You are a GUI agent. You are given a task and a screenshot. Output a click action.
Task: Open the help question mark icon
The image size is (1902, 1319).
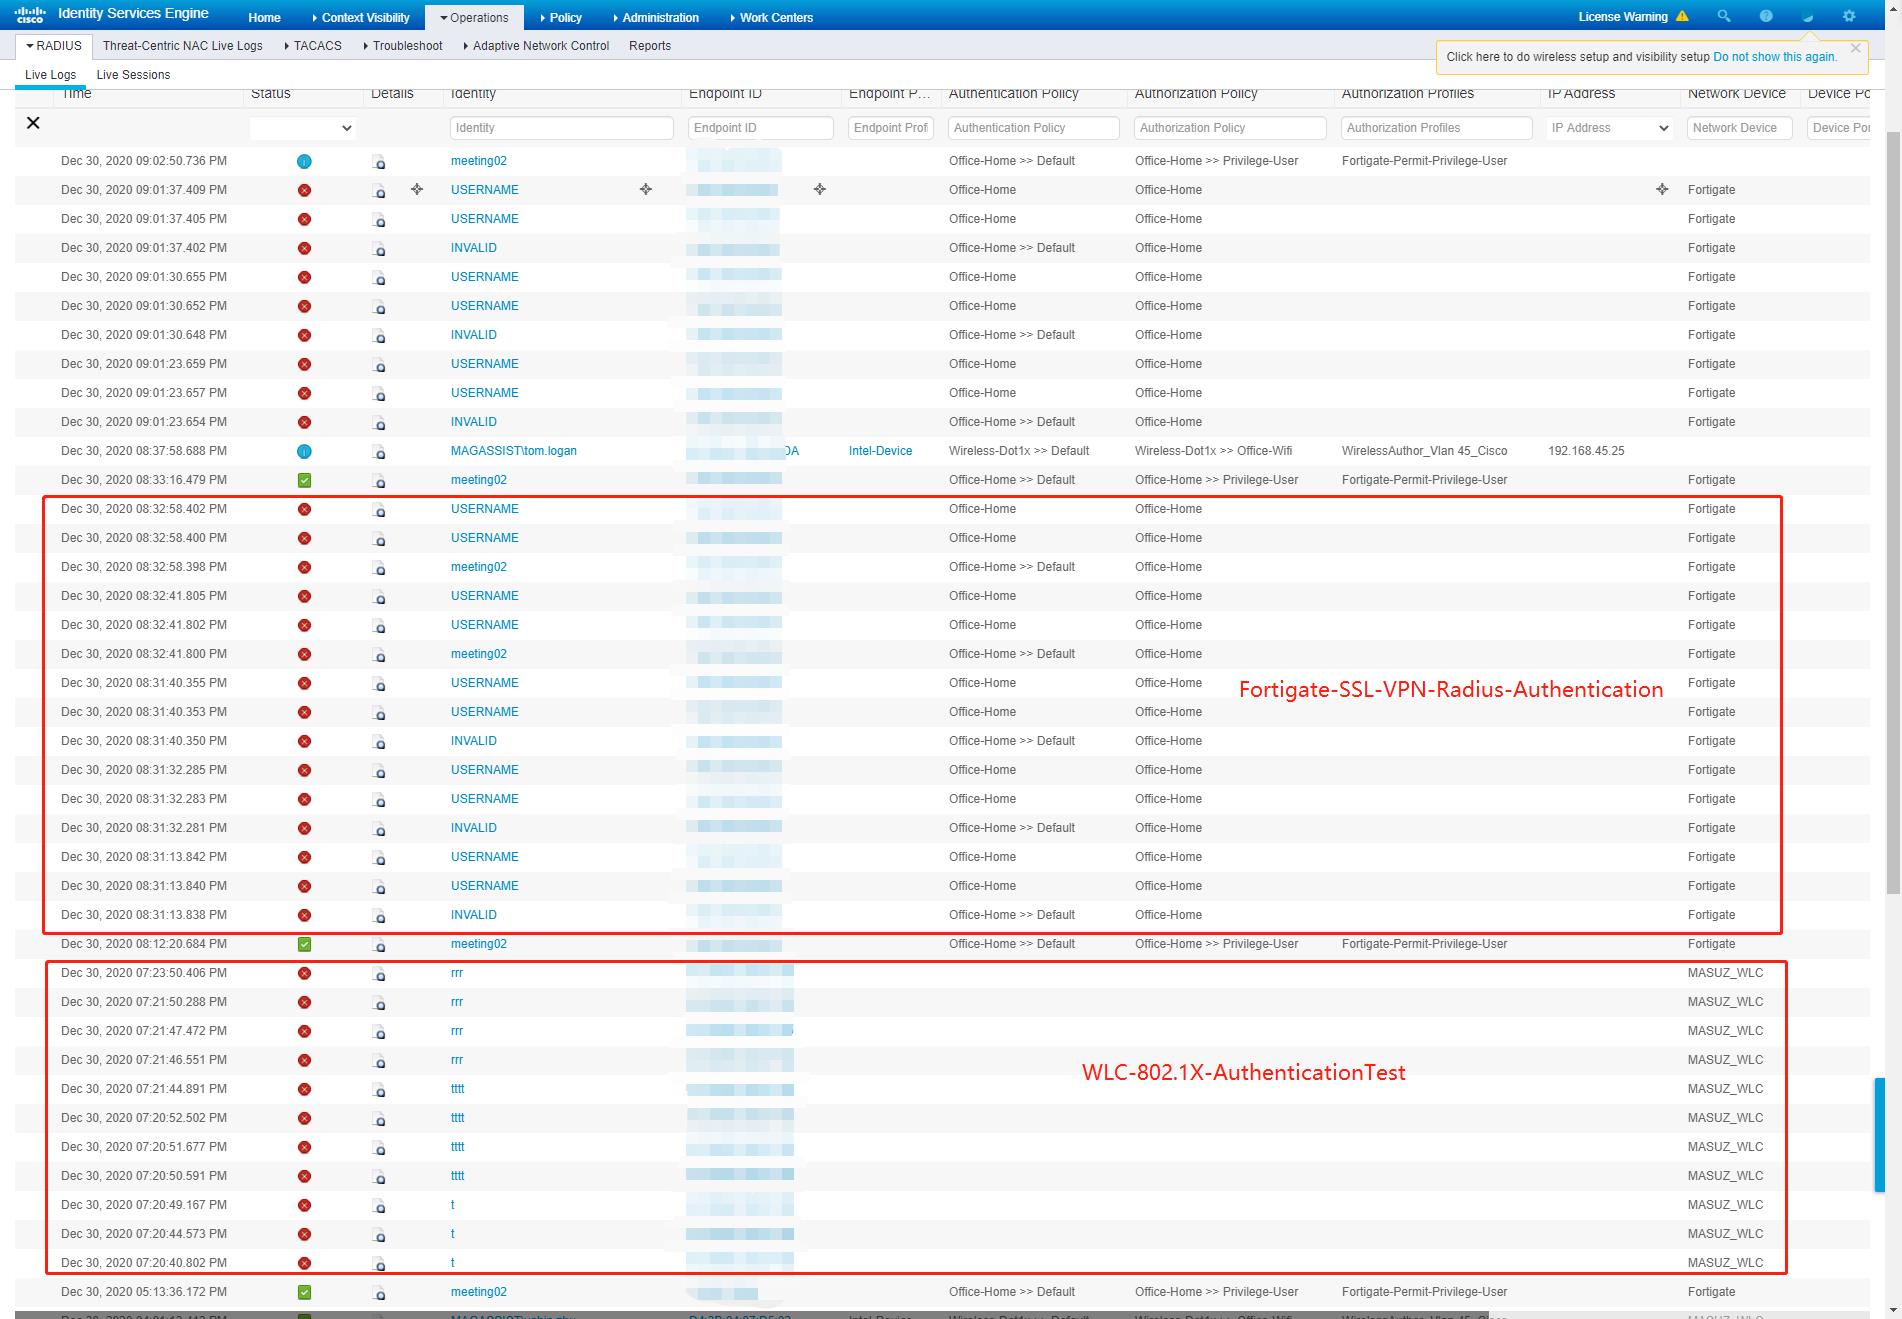point(1766,16)
